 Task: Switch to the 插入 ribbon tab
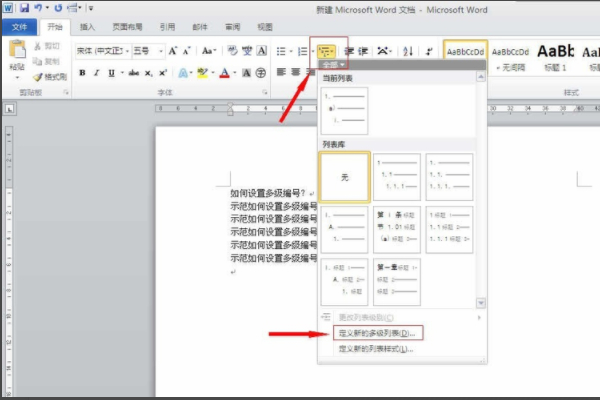click(x=88, y=27)
